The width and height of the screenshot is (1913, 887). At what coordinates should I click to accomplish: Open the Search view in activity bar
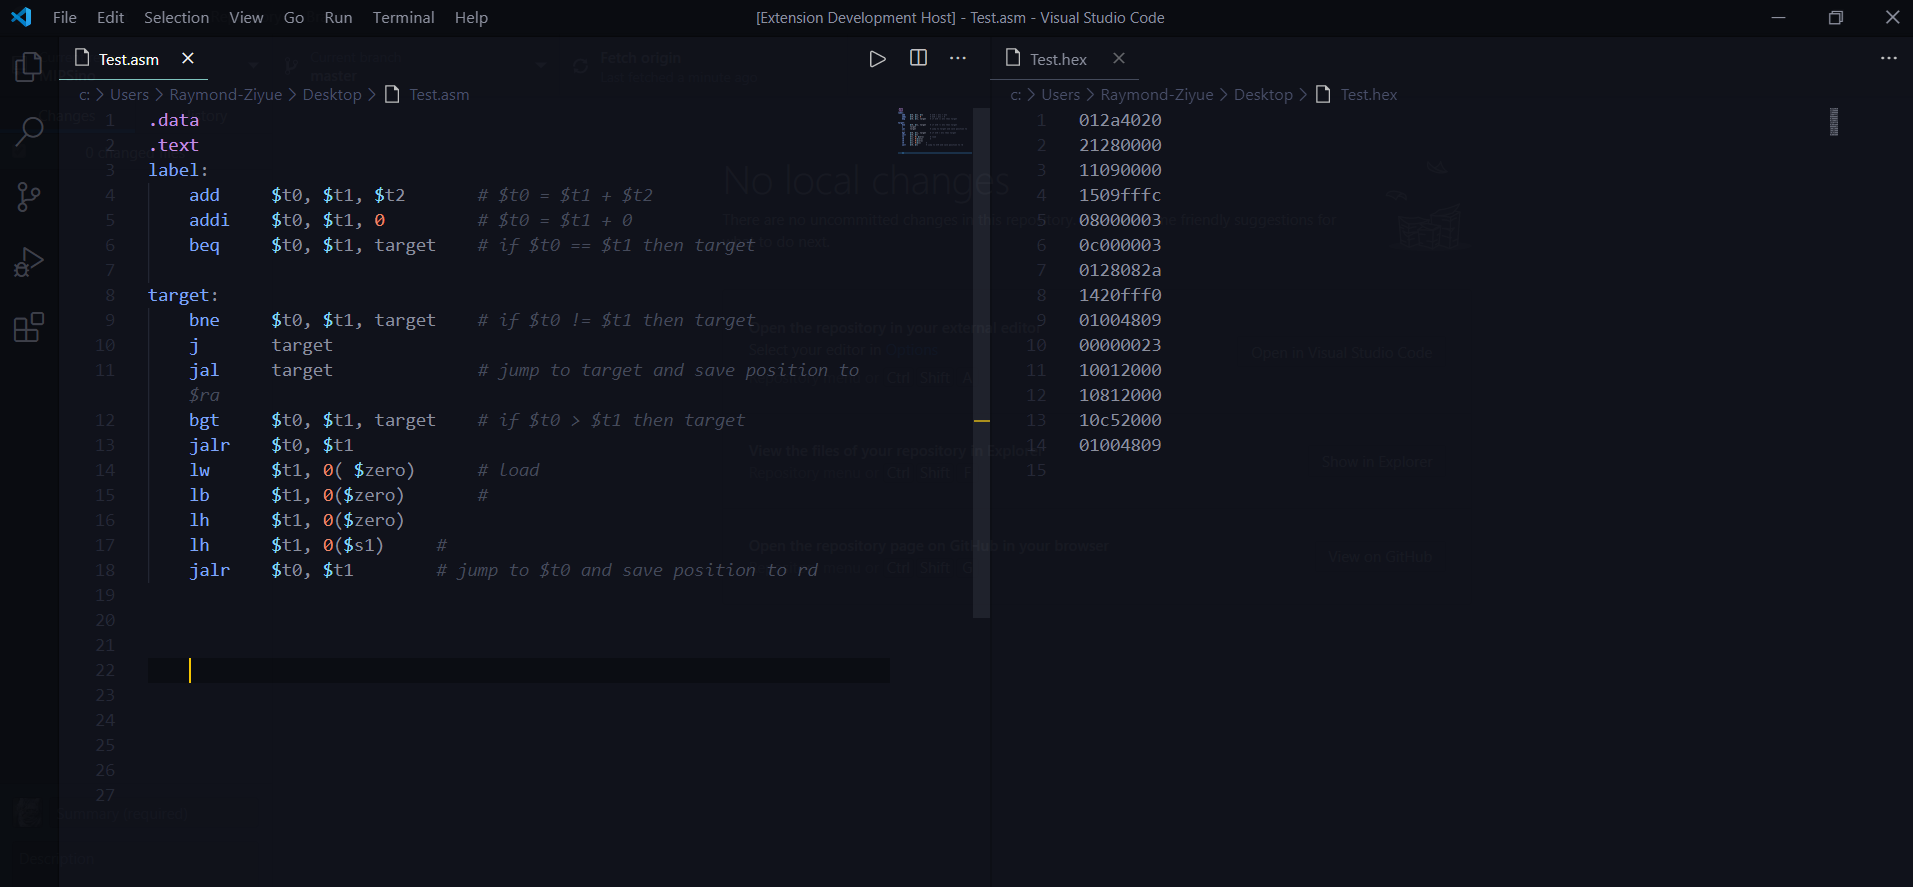[29, 131]
